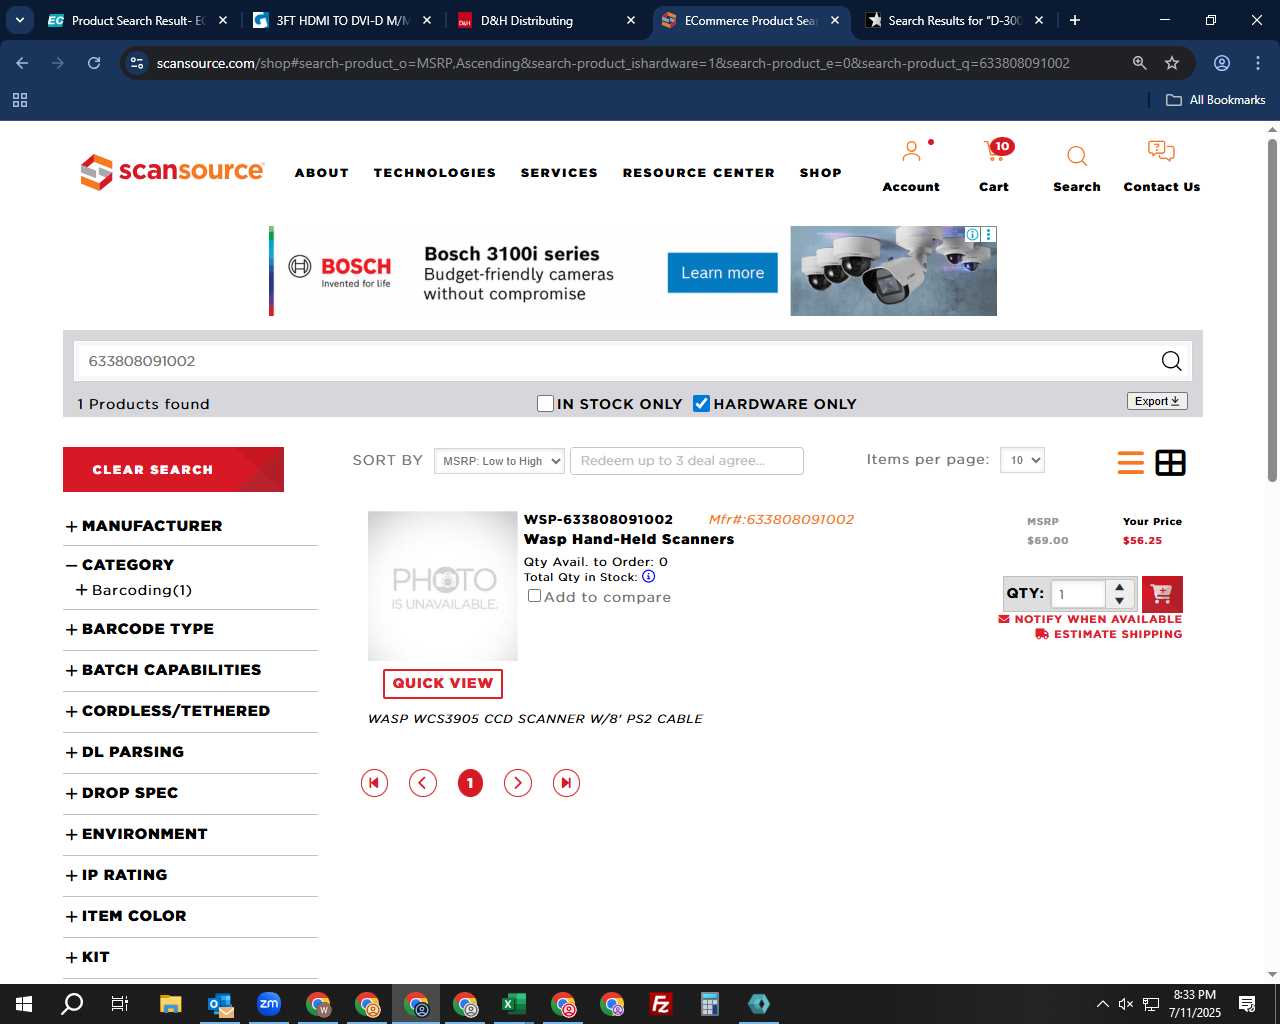Viewport: 1280px width, 1024px height.
Task: Jump to last results page
Action: coord(566,783)
